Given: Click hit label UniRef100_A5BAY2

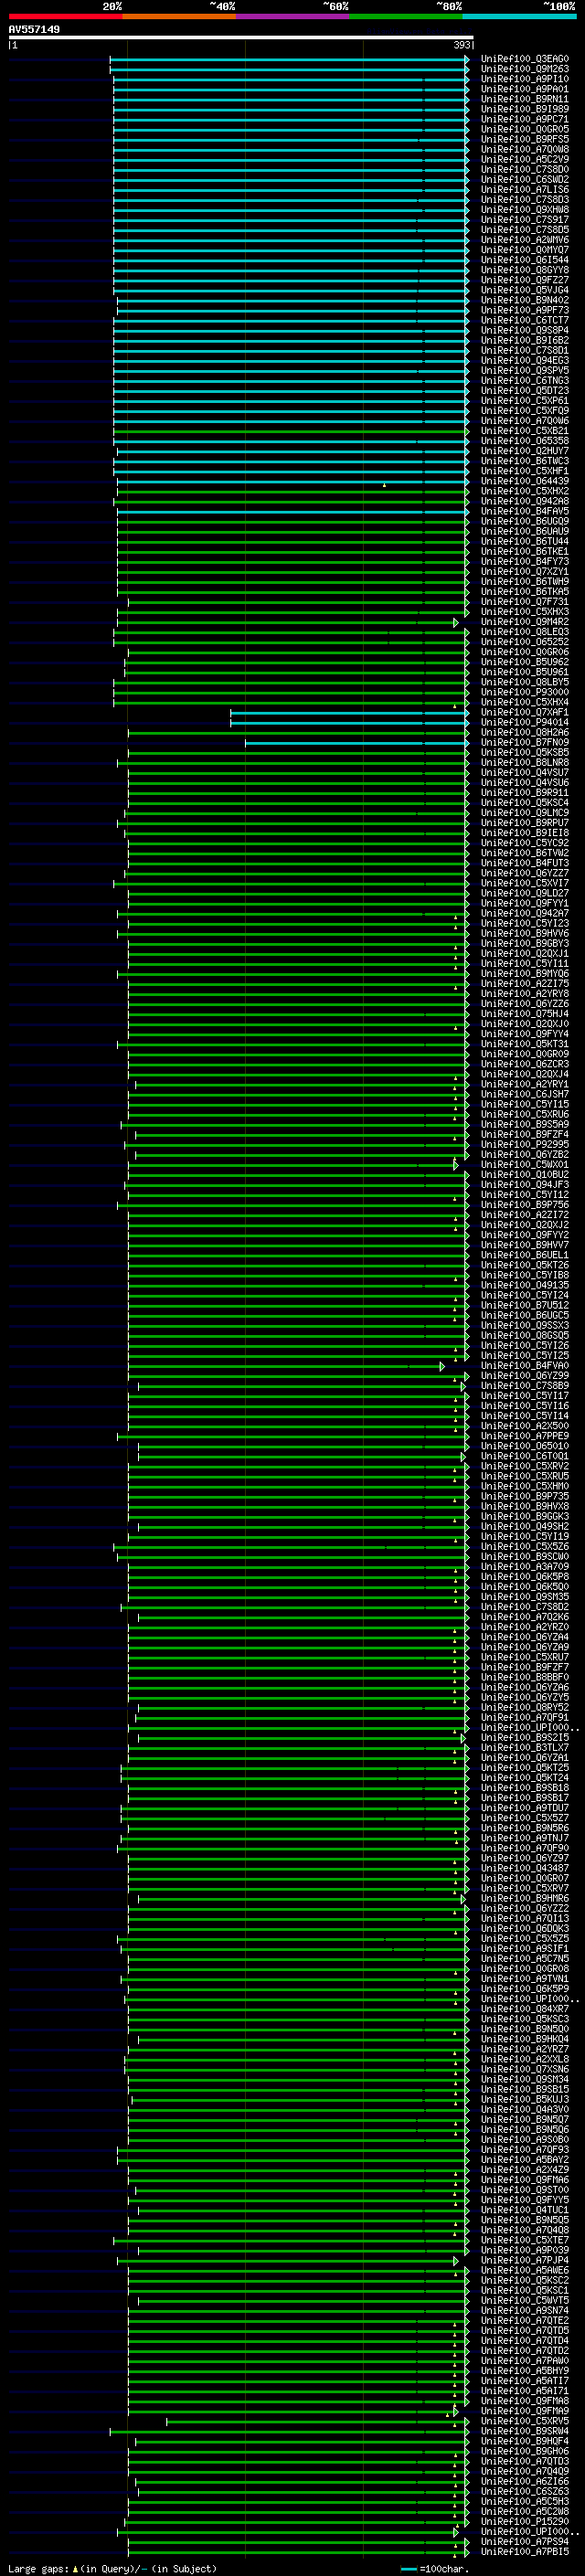Looking at the screenshot, I should pyautogui.click(x=525, y=2160).
